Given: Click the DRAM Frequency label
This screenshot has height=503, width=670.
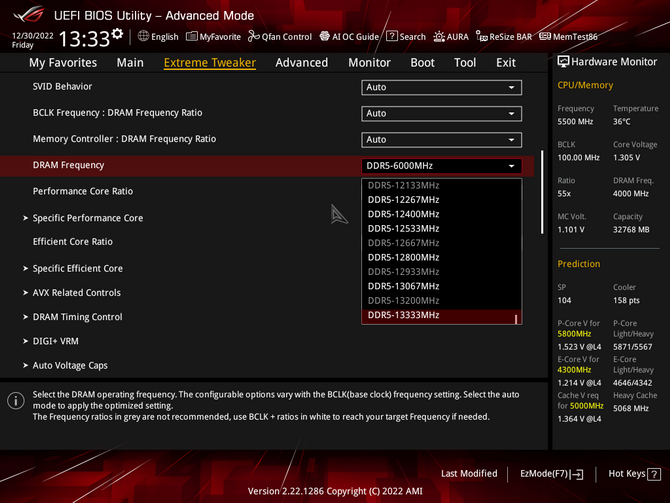Looking at the screenshot, I should tap(68, 165).
